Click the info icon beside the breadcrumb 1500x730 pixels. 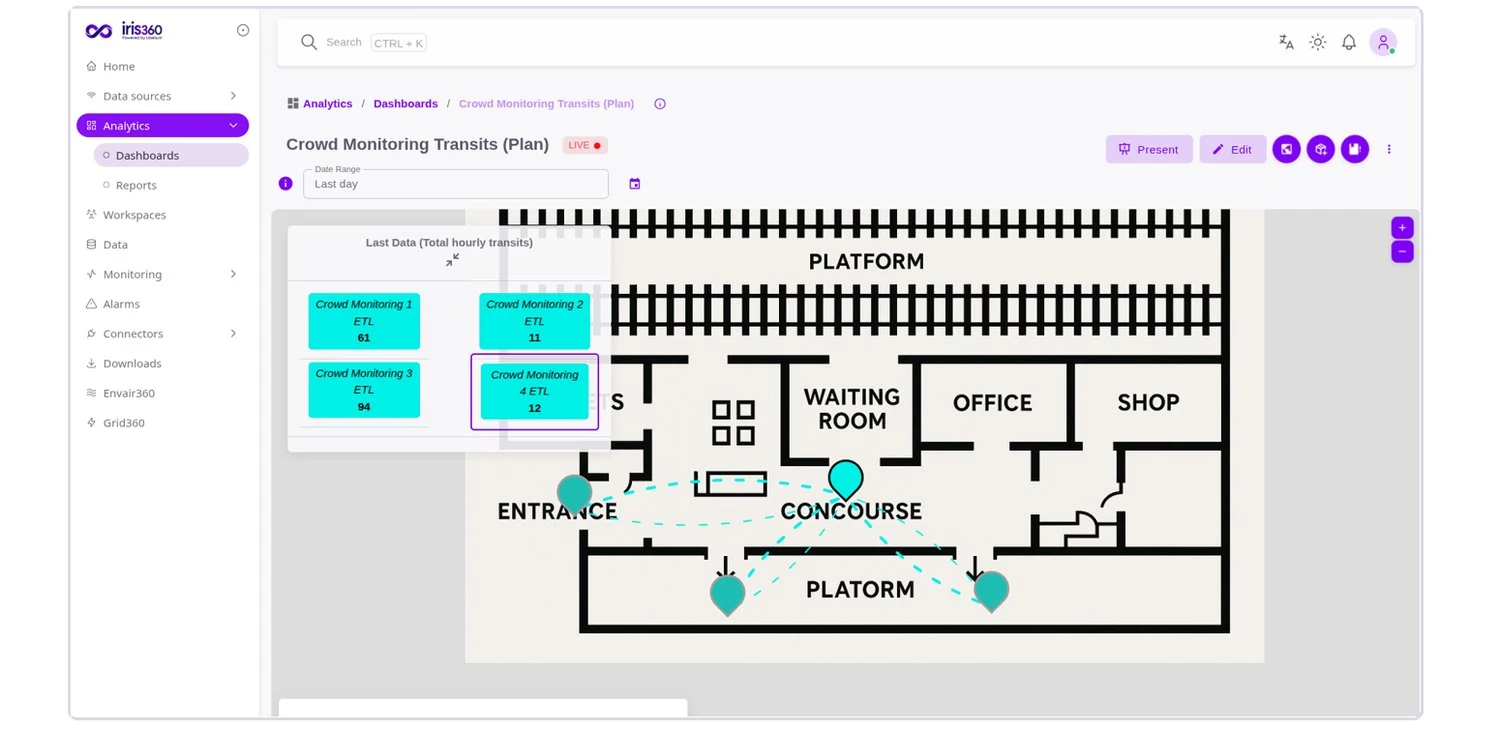[x=660, y=104]
